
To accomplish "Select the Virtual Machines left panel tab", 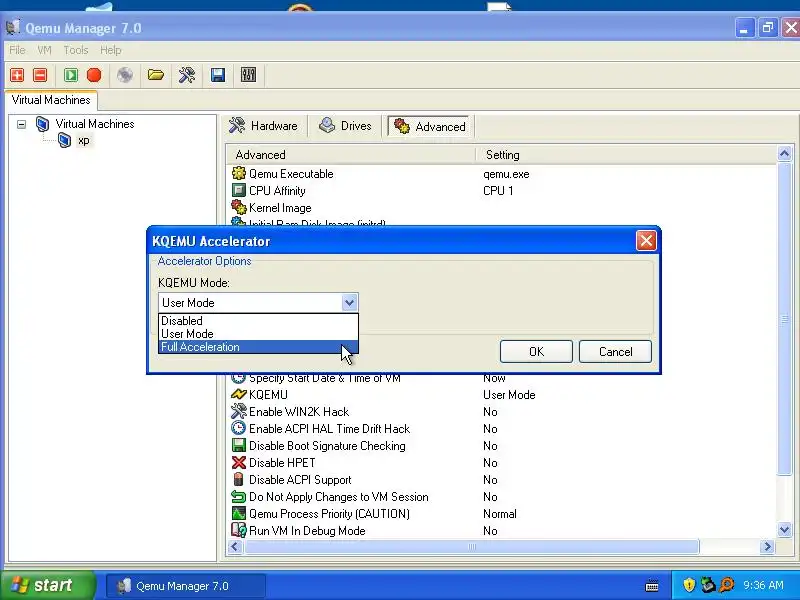I will coord(51,100).
